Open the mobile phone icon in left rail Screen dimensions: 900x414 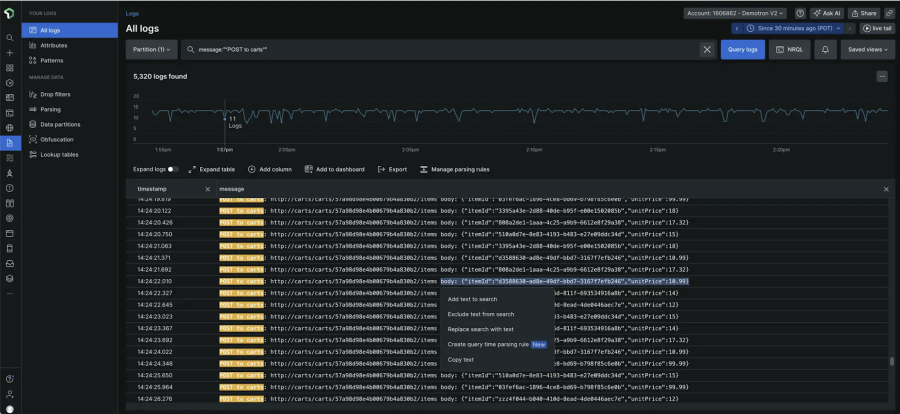(10, 248)
